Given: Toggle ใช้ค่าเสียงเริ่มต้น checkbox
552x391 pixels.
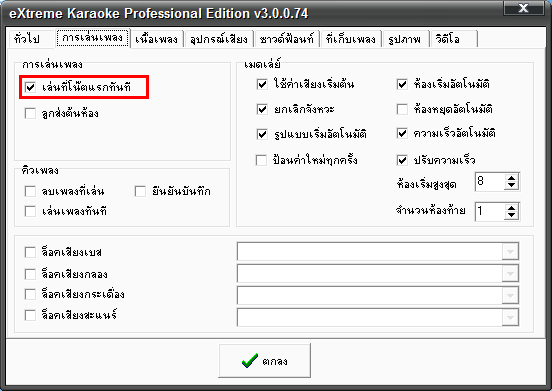Looking at the screenshot, I should pos(262,84).
